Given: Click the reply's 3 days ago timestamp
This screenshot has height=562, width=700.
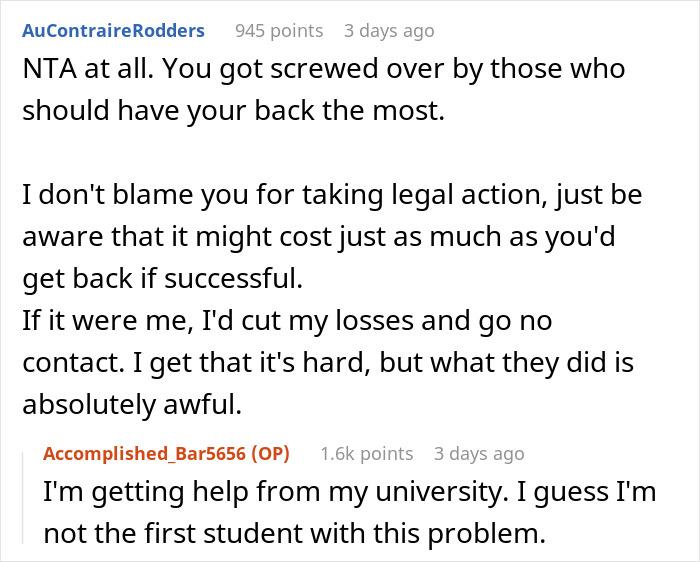Looking at the screenshot, I should (x=479, y=454).
